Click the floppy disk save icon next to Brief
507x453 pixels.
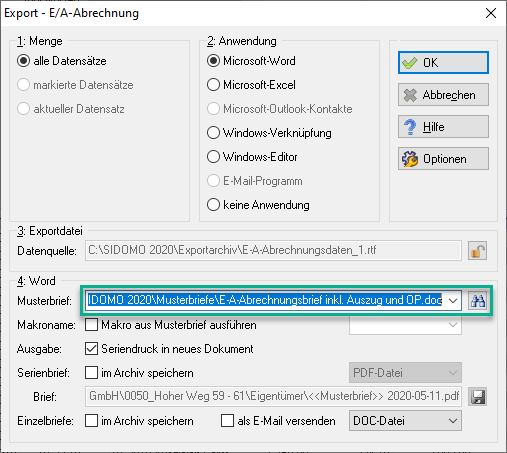[x=477, y=397]
